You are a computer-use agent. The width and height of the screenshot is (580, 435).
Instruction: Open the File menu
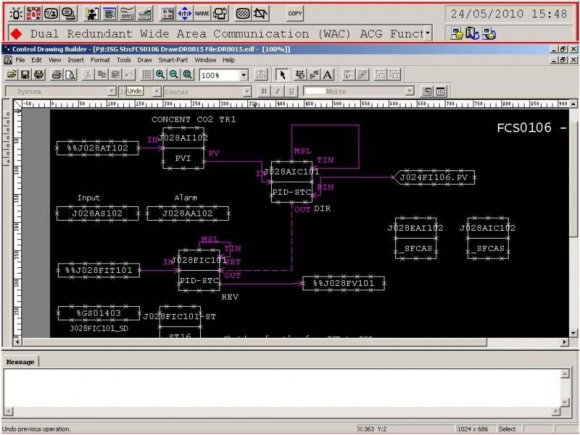(20, 60)
